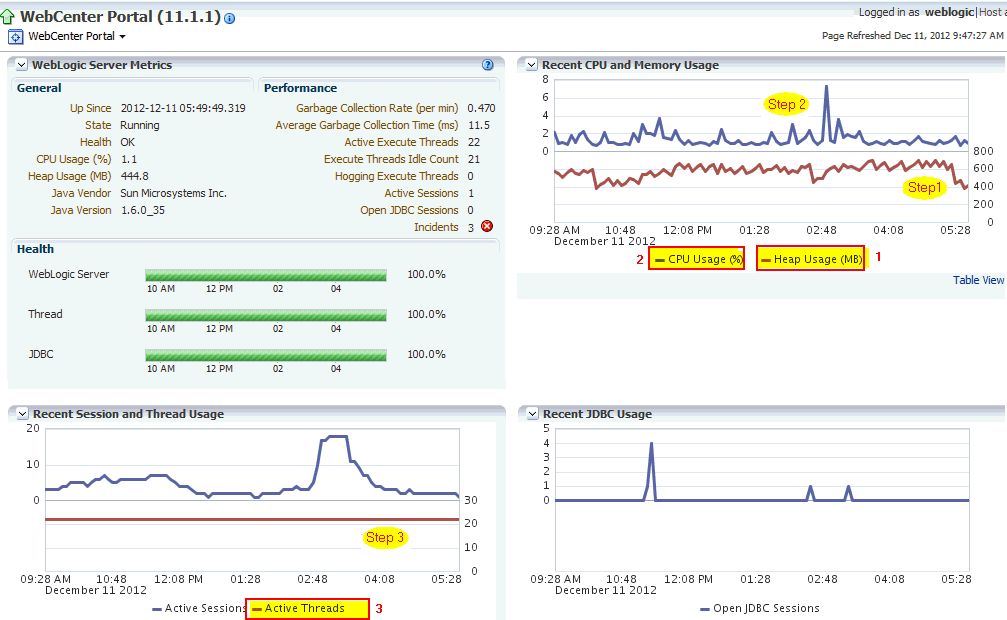
Task: Select the Active Sessions legend entry
Action: [199, 608]
